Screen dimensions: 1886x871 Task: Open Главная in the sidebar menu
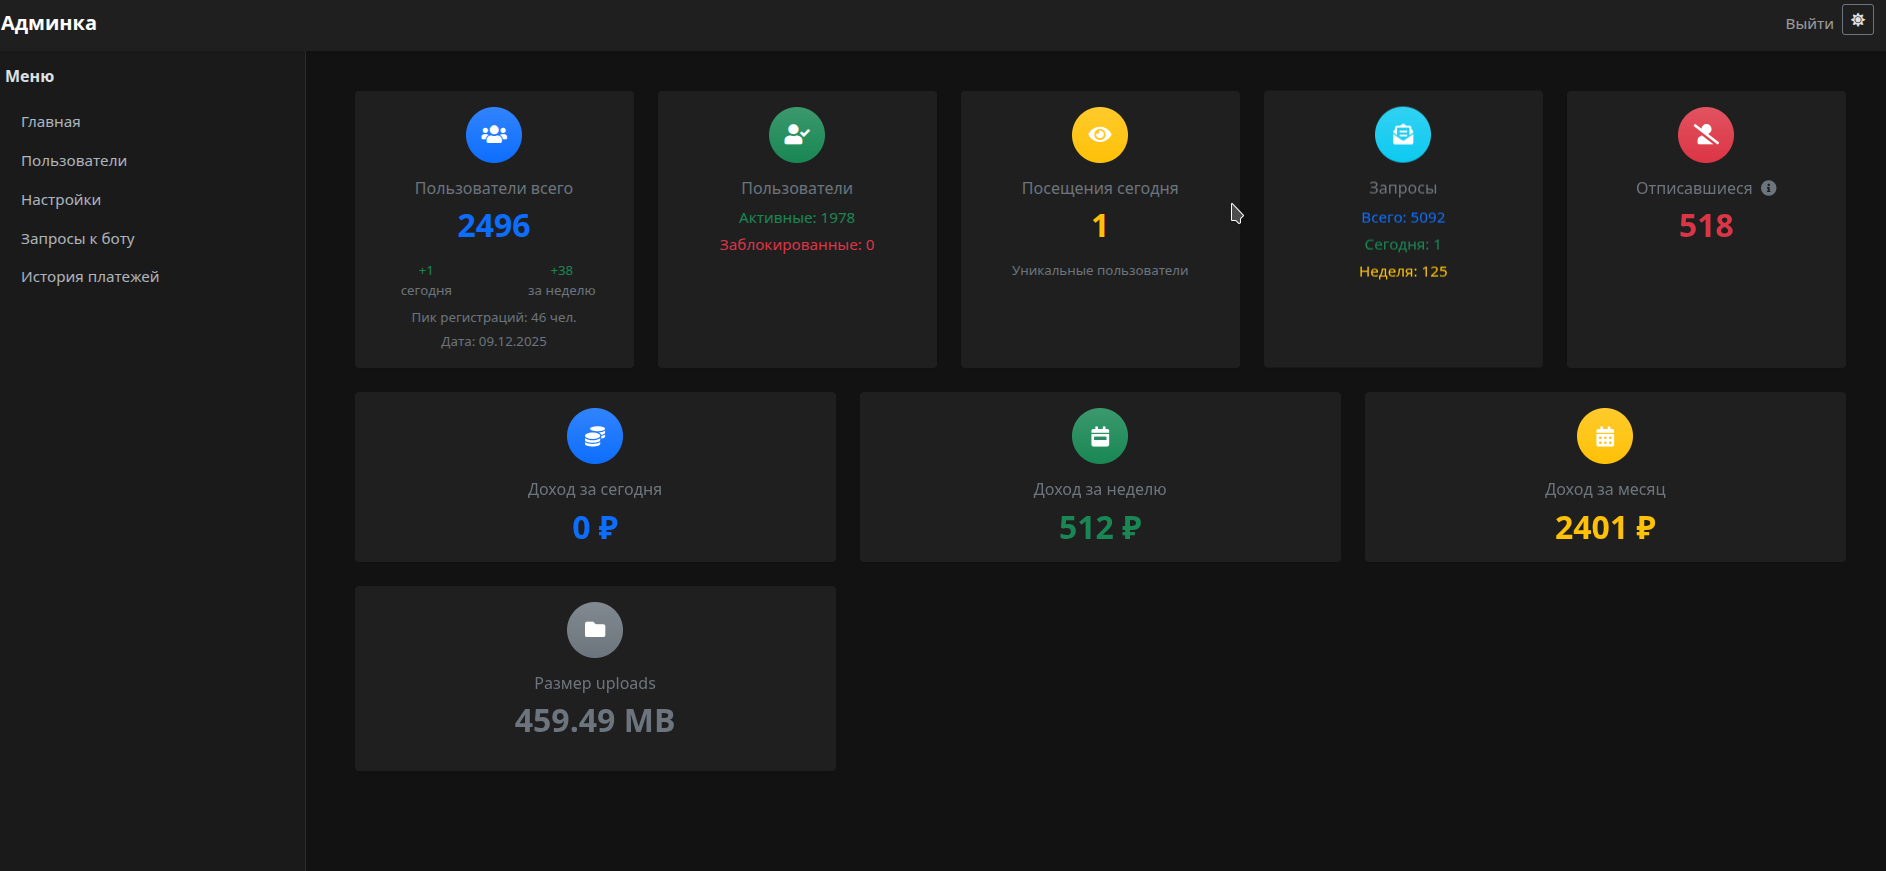click(x=51, y=122)
